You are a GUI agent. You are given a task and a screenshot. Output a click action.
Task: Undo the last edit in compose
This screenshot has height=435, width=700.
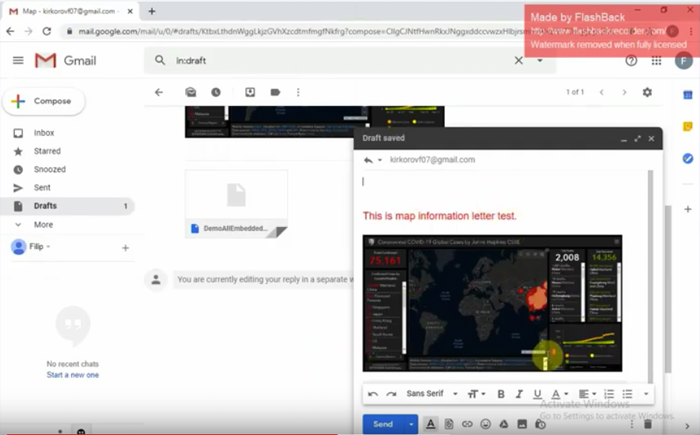tap(373, 394)
